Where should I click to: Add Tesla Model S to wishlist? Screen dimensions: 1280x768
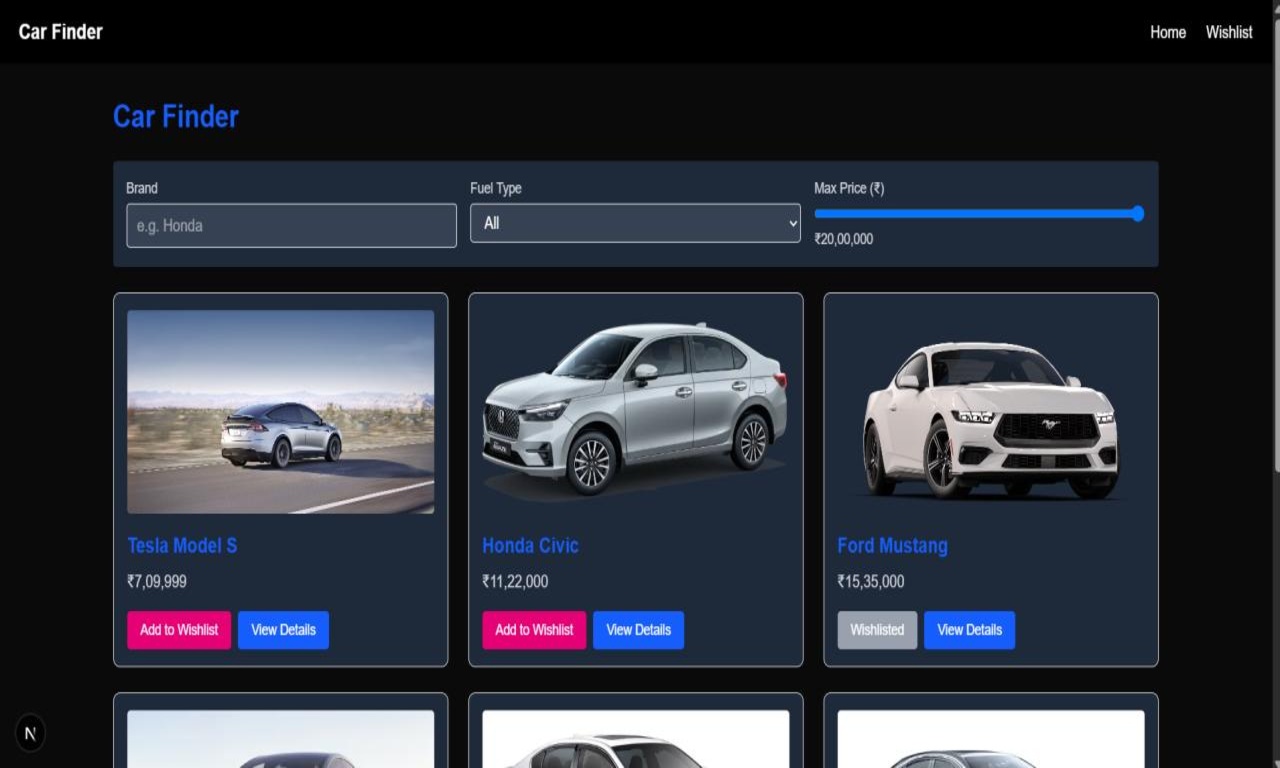[x=179, y=630]
